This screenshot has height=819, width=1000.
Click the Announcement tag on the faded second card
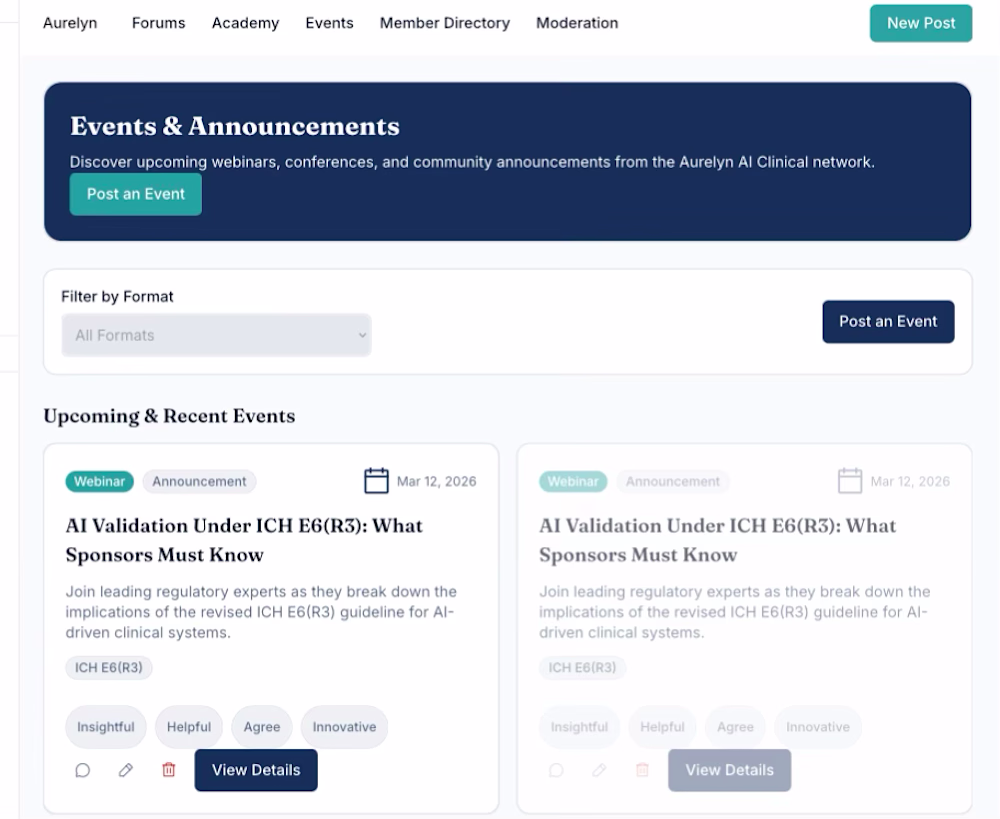673,481
